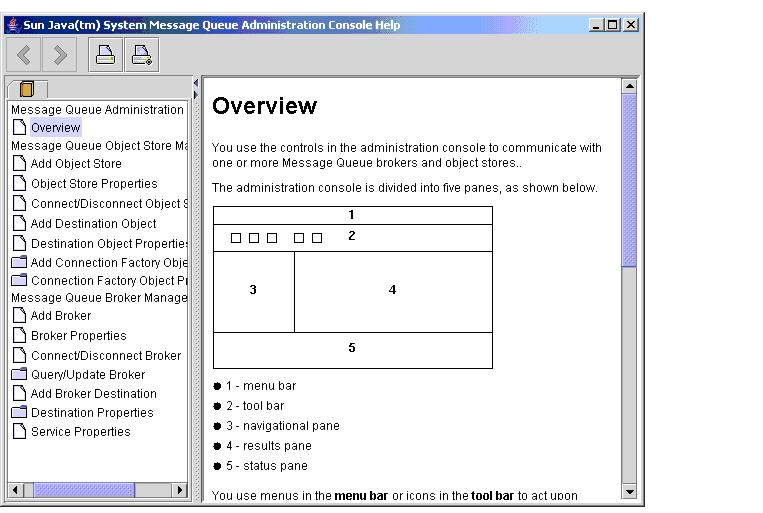Click the Connection Factory Object Properties folder icon
Screen dimensions: 763x513
click(19, 280)
